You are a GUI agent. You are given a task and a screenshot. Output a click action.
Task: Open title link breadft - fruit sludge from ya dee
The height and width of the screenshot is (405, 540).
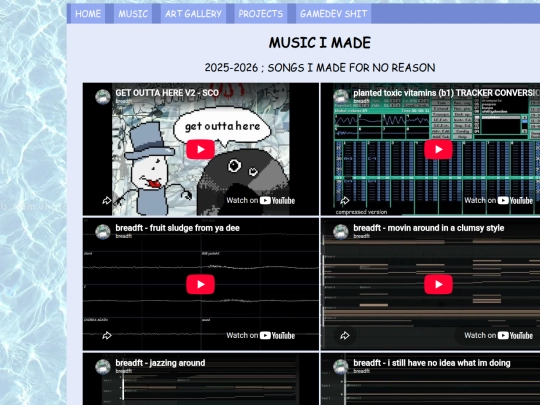tap(177, 228)
